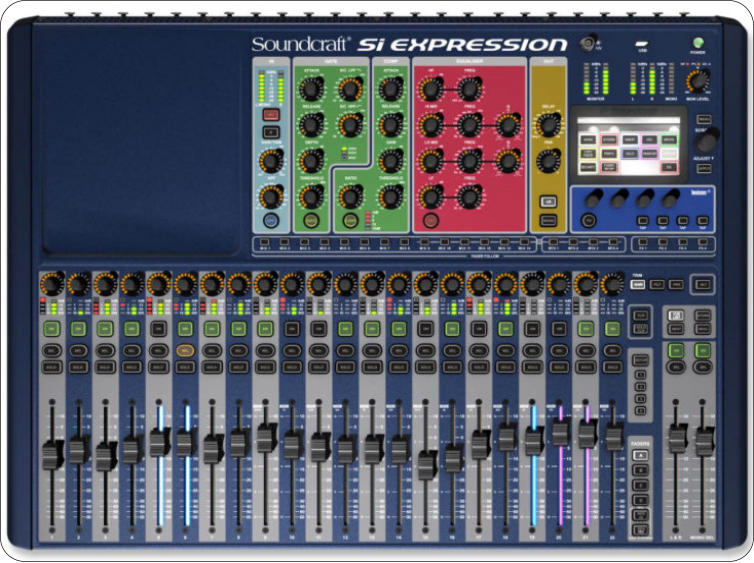Viewport: 754px width, 563px height.
Task: Click the input Gain/Trim knob
Action: (x=271, y=161)
